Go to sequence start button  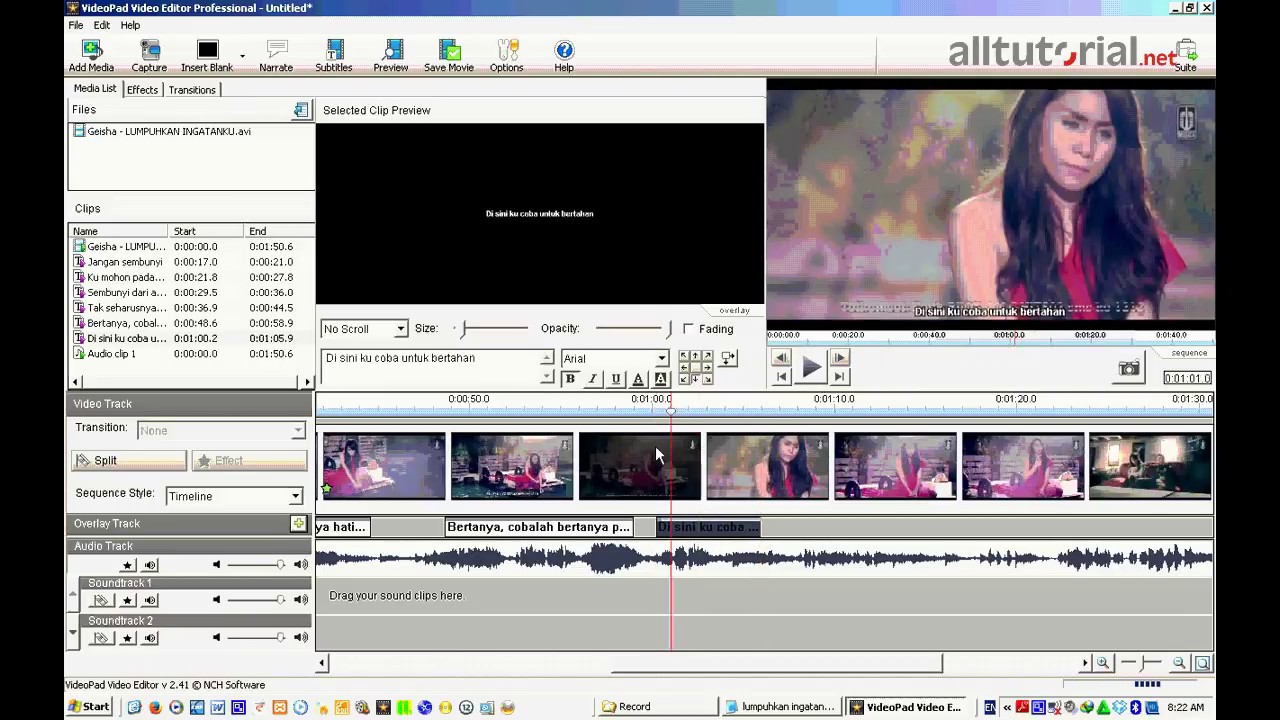point(781,377)
